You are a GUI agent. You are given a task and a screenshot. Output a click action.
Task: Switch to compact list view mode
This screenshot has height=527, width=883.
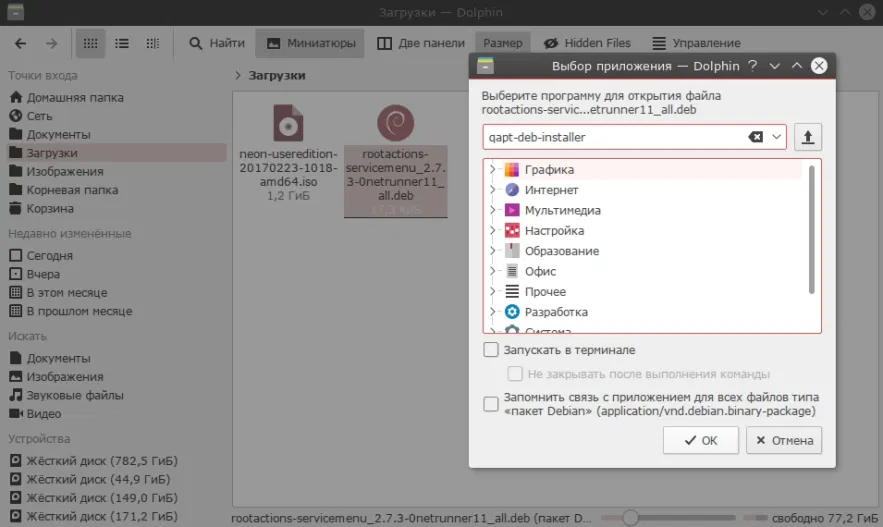[122, 43]
